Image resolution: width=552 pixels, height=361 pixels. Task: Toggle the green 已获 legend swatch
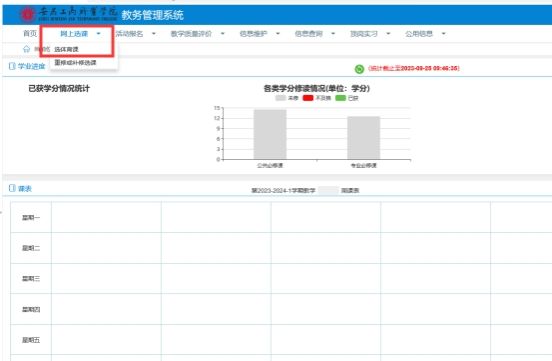point(340,98)
